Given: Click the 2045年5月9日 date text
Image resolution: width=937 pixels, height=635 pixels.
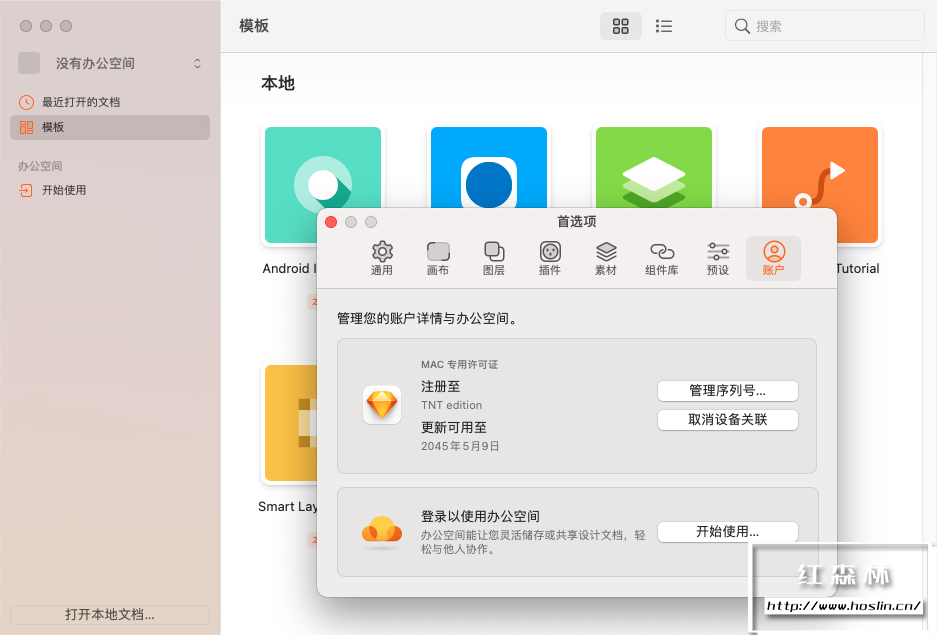Looking at the screenshot, I should click(460, 446).
